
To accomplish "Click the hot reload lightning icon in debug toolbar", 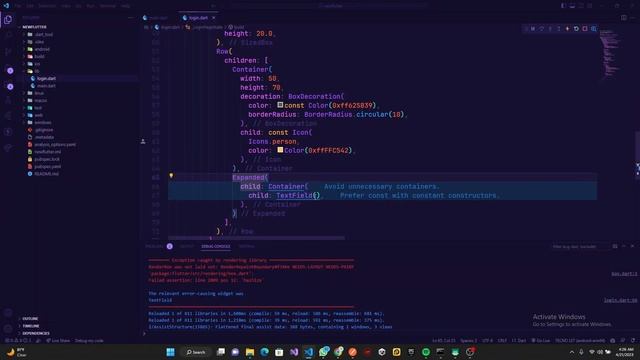I will coord(567,29).
